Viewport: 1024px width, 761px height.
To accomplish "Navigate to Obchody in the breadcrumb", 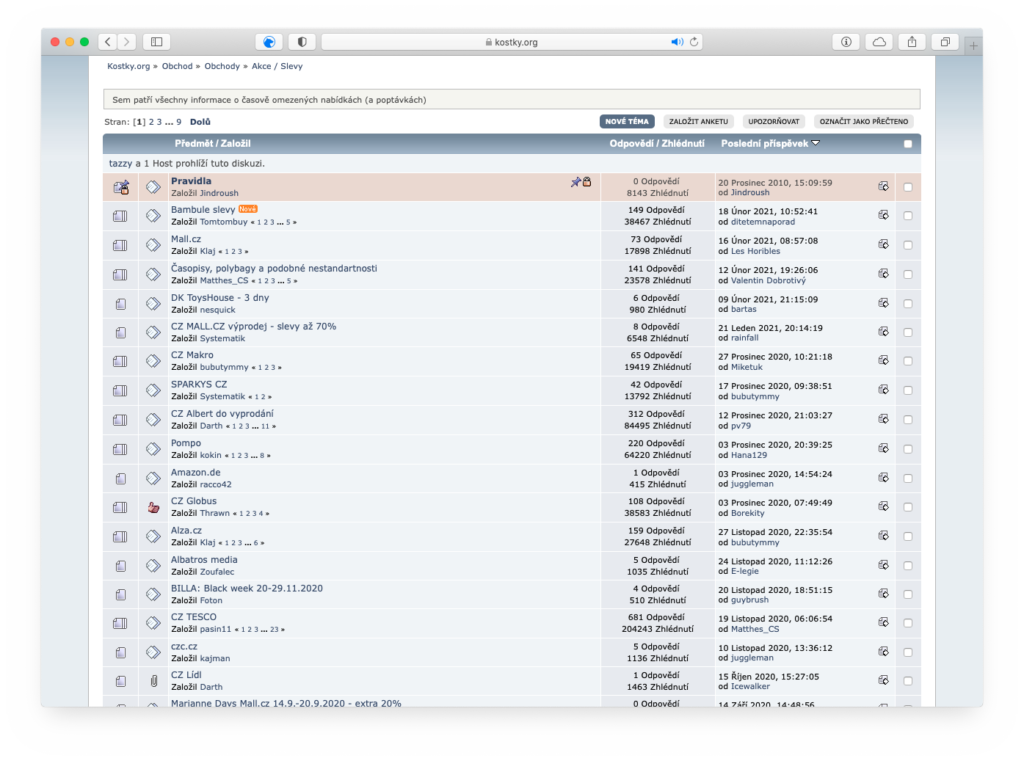I will tap(222, 66).
